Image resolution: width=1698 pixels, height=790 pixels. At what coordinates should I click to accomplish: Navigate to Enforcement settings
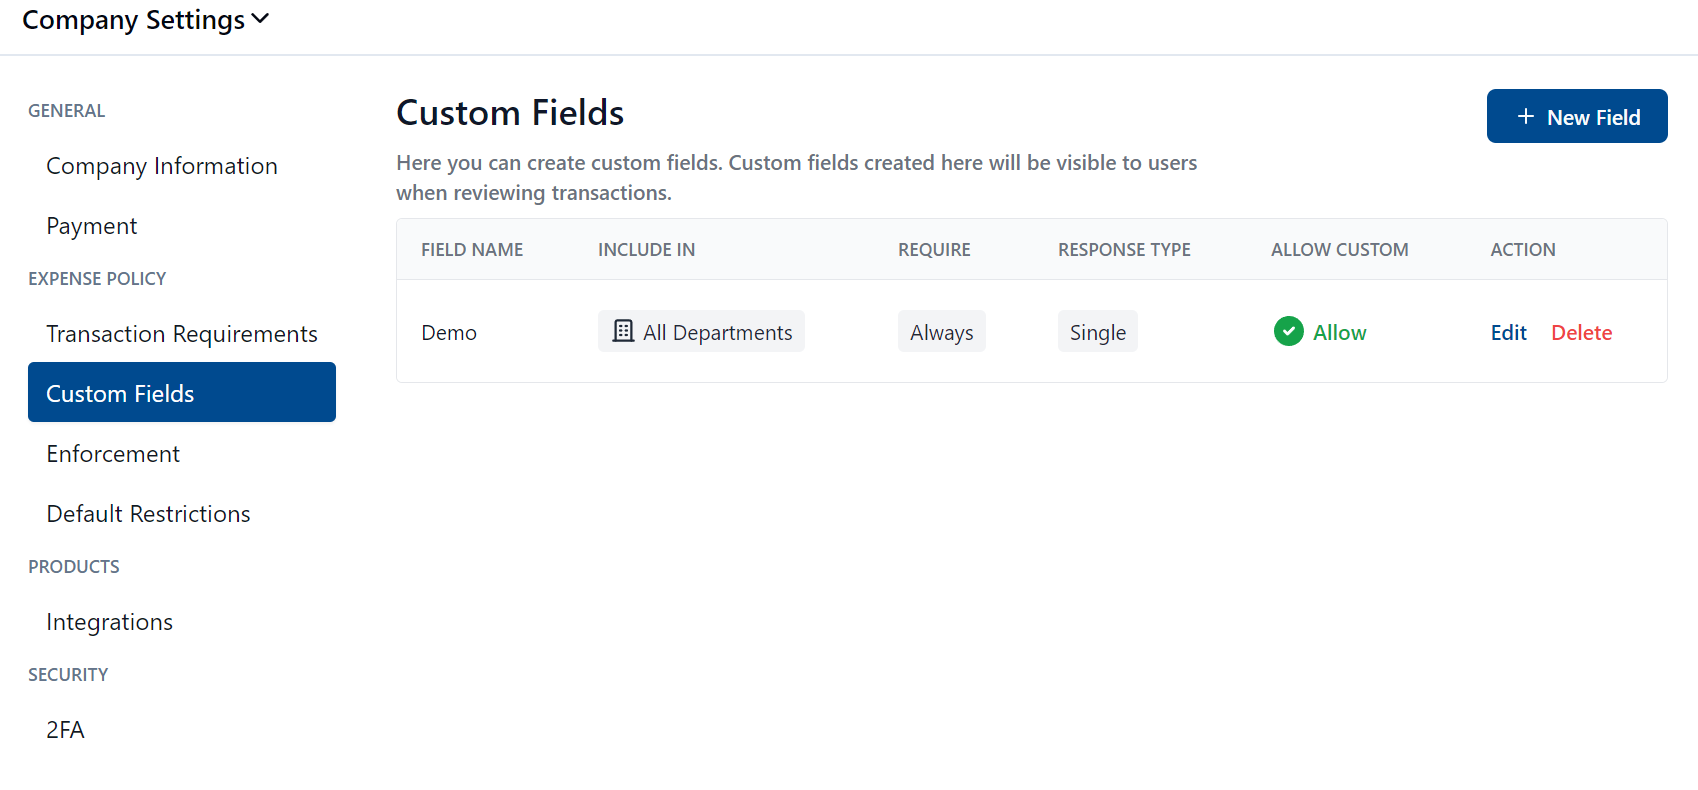point(113,454)
